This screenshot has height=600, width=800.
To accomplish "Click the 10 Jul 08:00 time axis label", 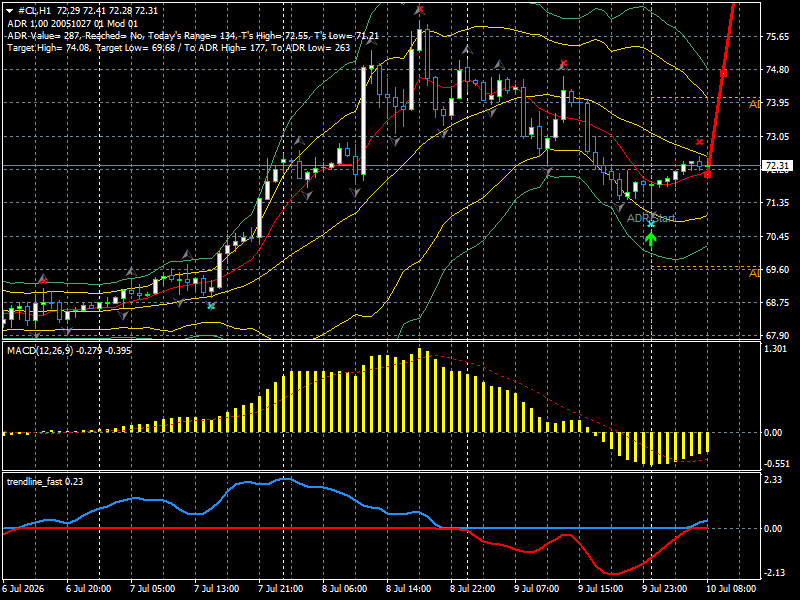I will (731, 589).
